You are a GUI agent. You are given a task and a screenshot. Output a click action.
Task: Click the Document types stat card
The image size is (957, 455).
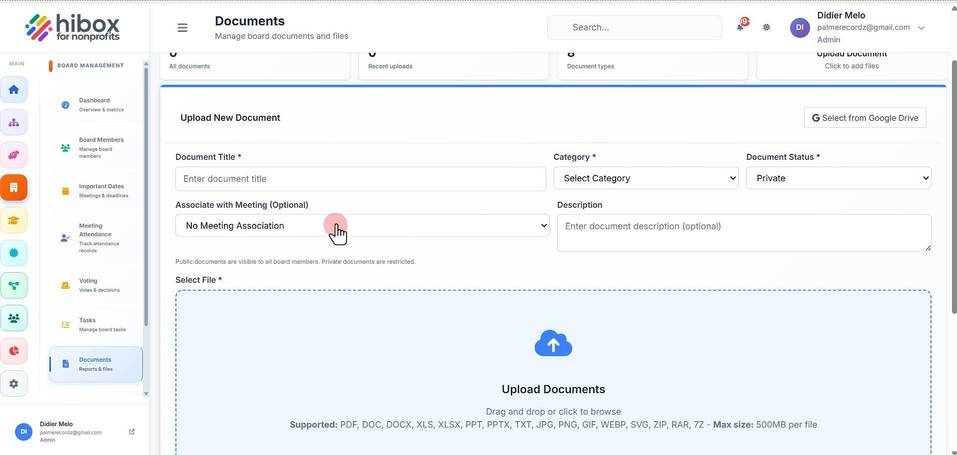[x=652, y=64]
